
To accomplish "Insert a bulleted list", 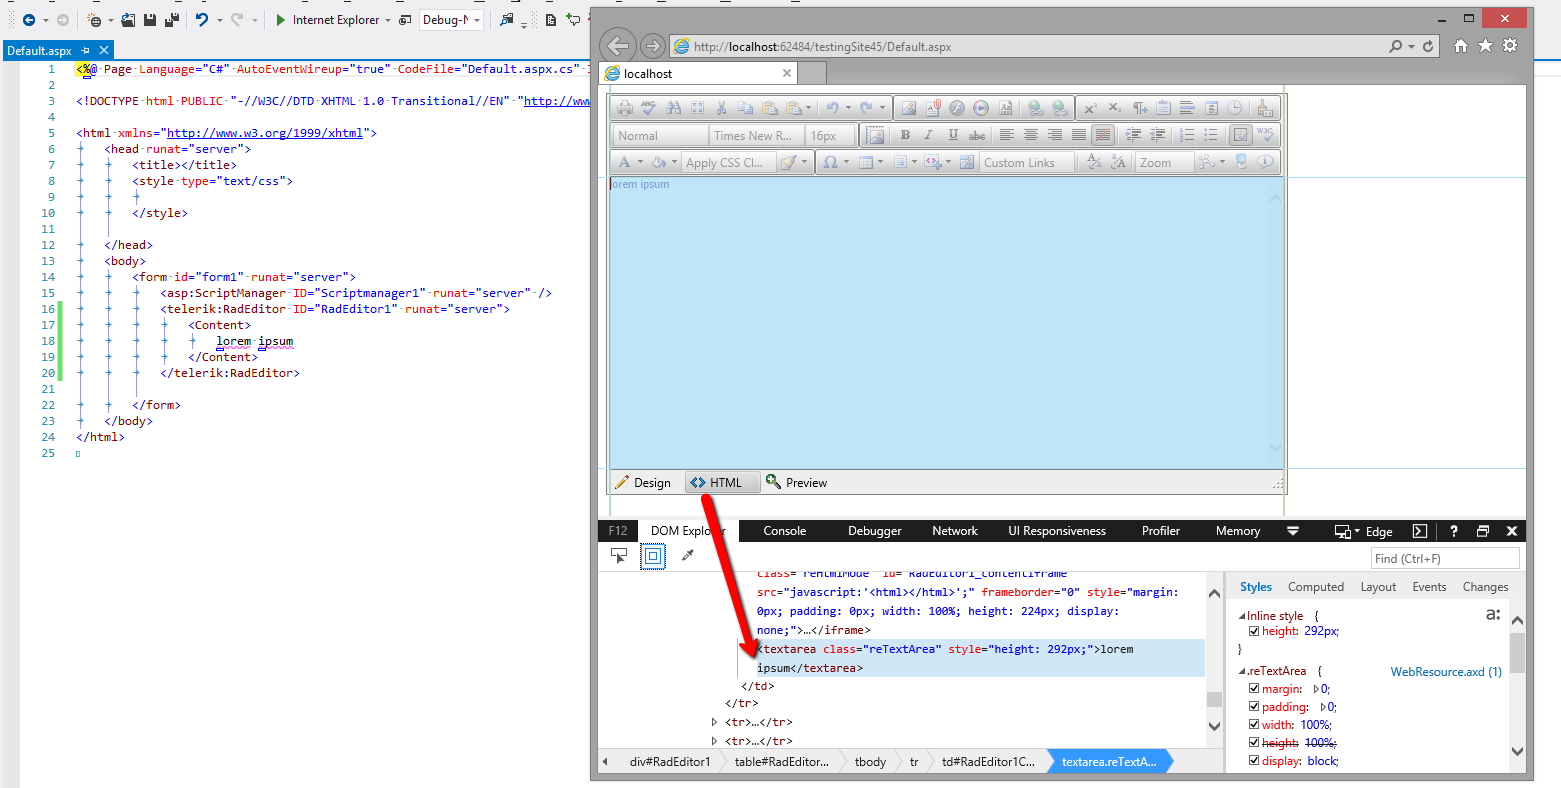I will pyautogui.click(x=1211, y=135).
